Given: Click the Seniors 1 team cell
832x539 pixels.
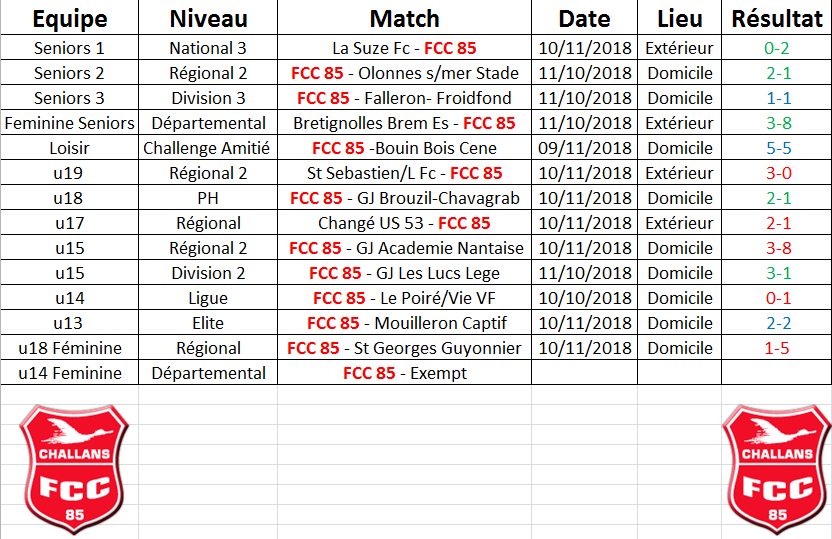Looking at the screenshot, I should coord(70,48).
